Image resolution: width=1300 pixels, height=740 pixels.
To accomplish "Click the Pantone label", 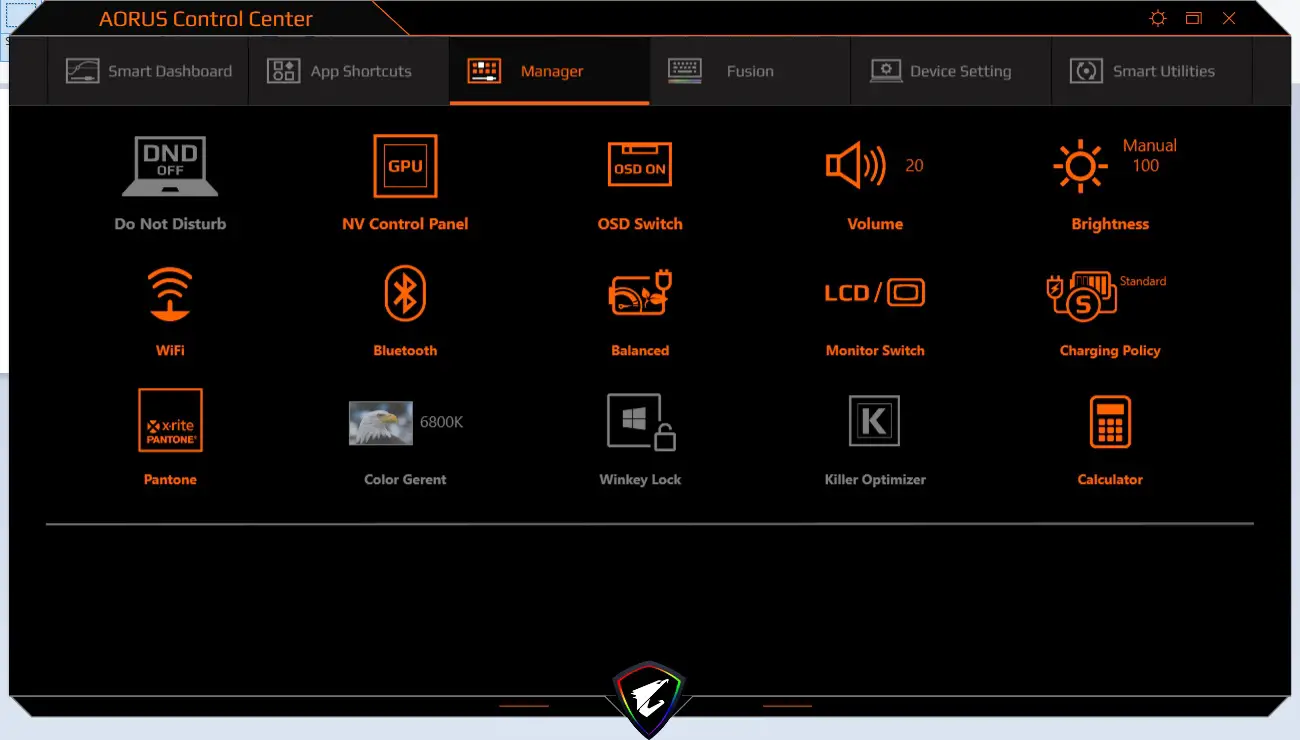I will pos(170,480).
